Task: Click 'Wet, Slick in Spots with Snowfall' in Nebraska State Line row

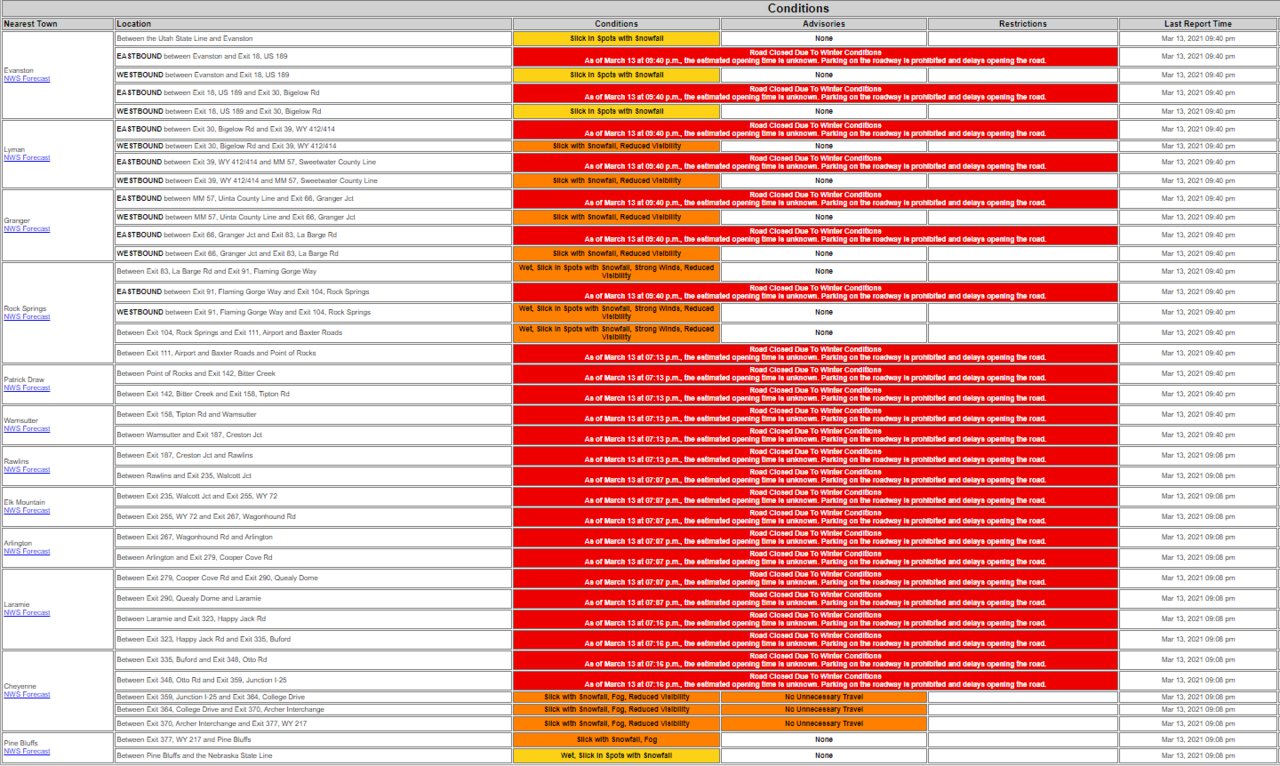Action: [617, 756]
